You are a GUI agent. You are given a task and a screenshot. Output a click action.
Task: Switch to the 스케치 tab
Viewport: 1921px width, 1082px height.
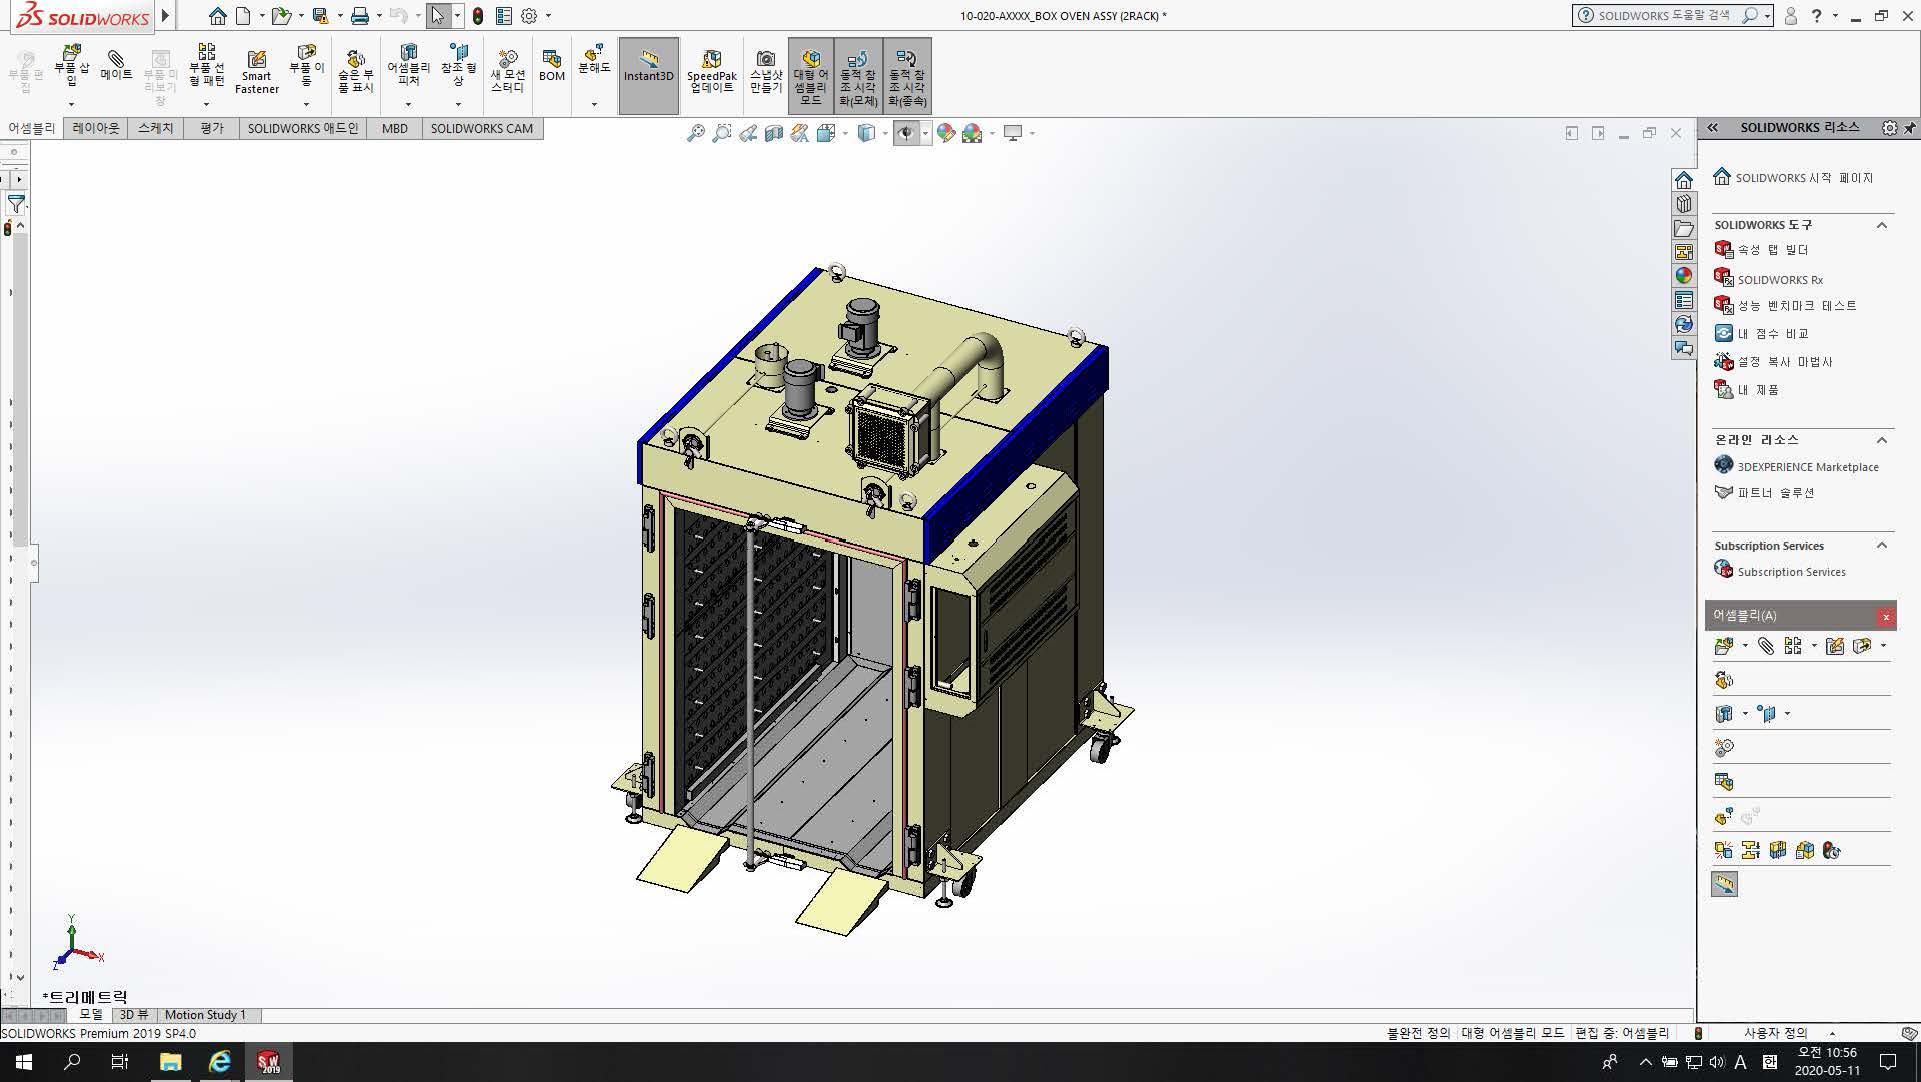click(155, 128)
